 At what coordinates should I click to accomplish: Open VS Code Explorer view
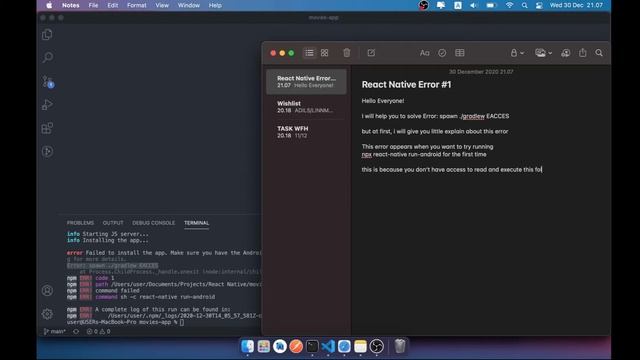(x=47, y=34)
